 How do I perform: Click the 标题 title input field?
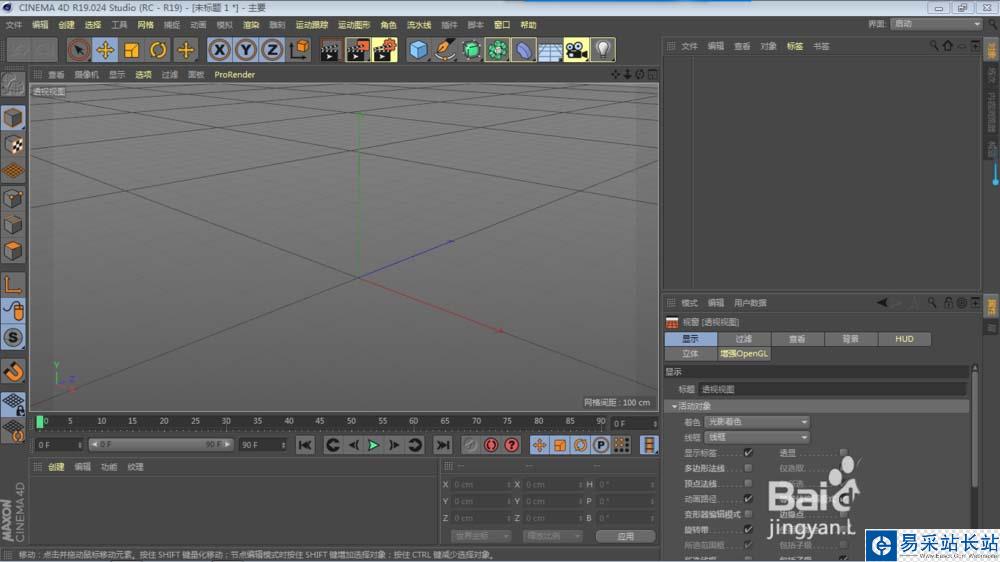[833, 389]
